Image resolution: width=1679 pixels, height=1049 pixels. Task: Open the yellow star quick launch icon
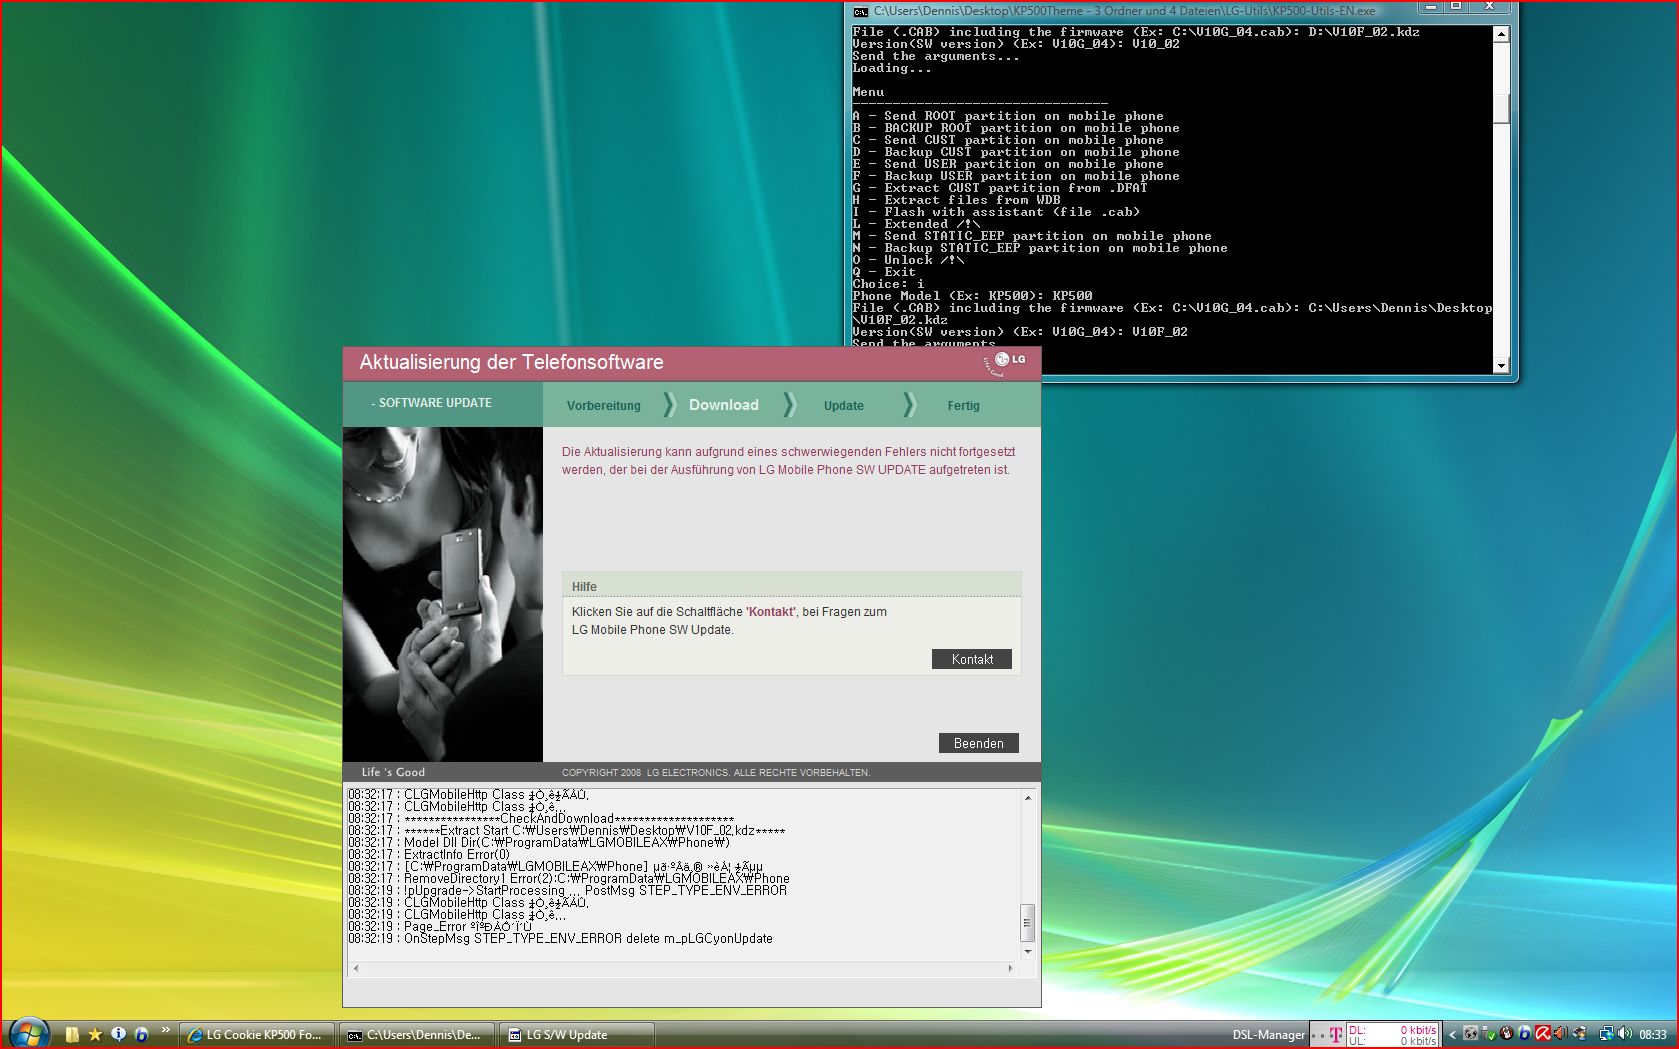pyautogui.click(x=95, y=1035)
